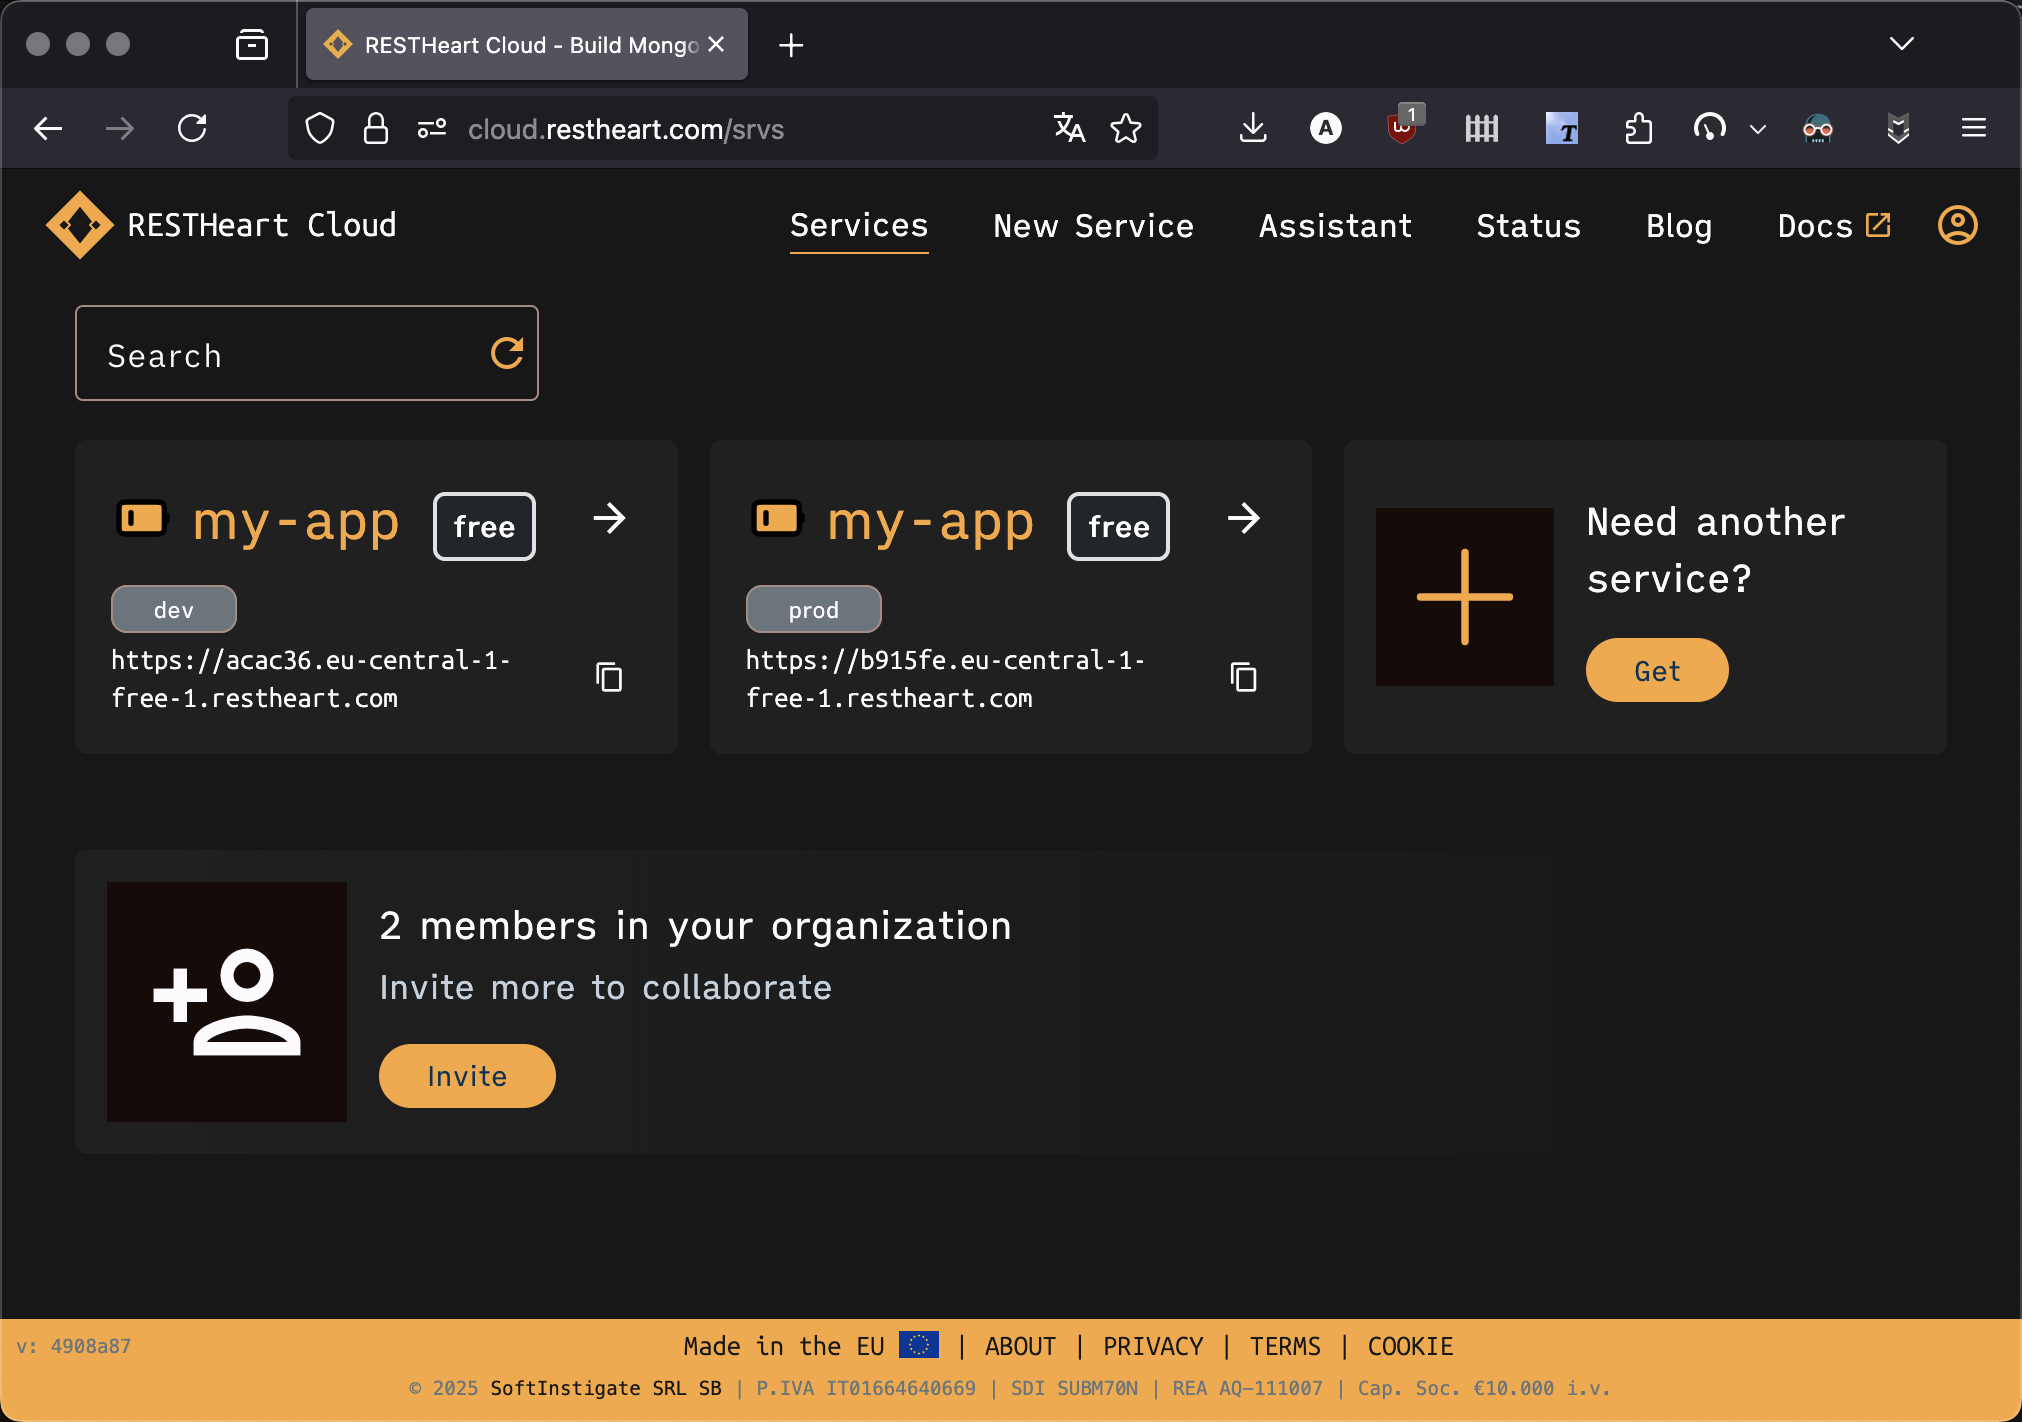Open Docs via the external link icon
The image size is (2022, 1422).
(x=1878, y=224)
